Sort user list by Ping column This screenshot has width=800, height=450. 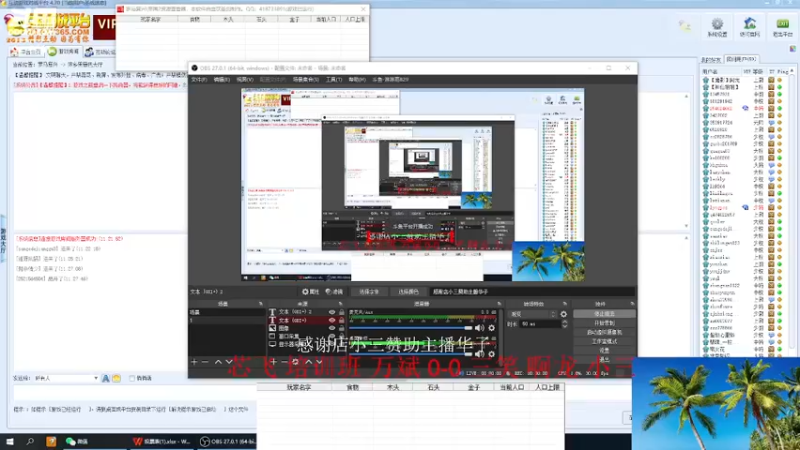coord(782,71)
